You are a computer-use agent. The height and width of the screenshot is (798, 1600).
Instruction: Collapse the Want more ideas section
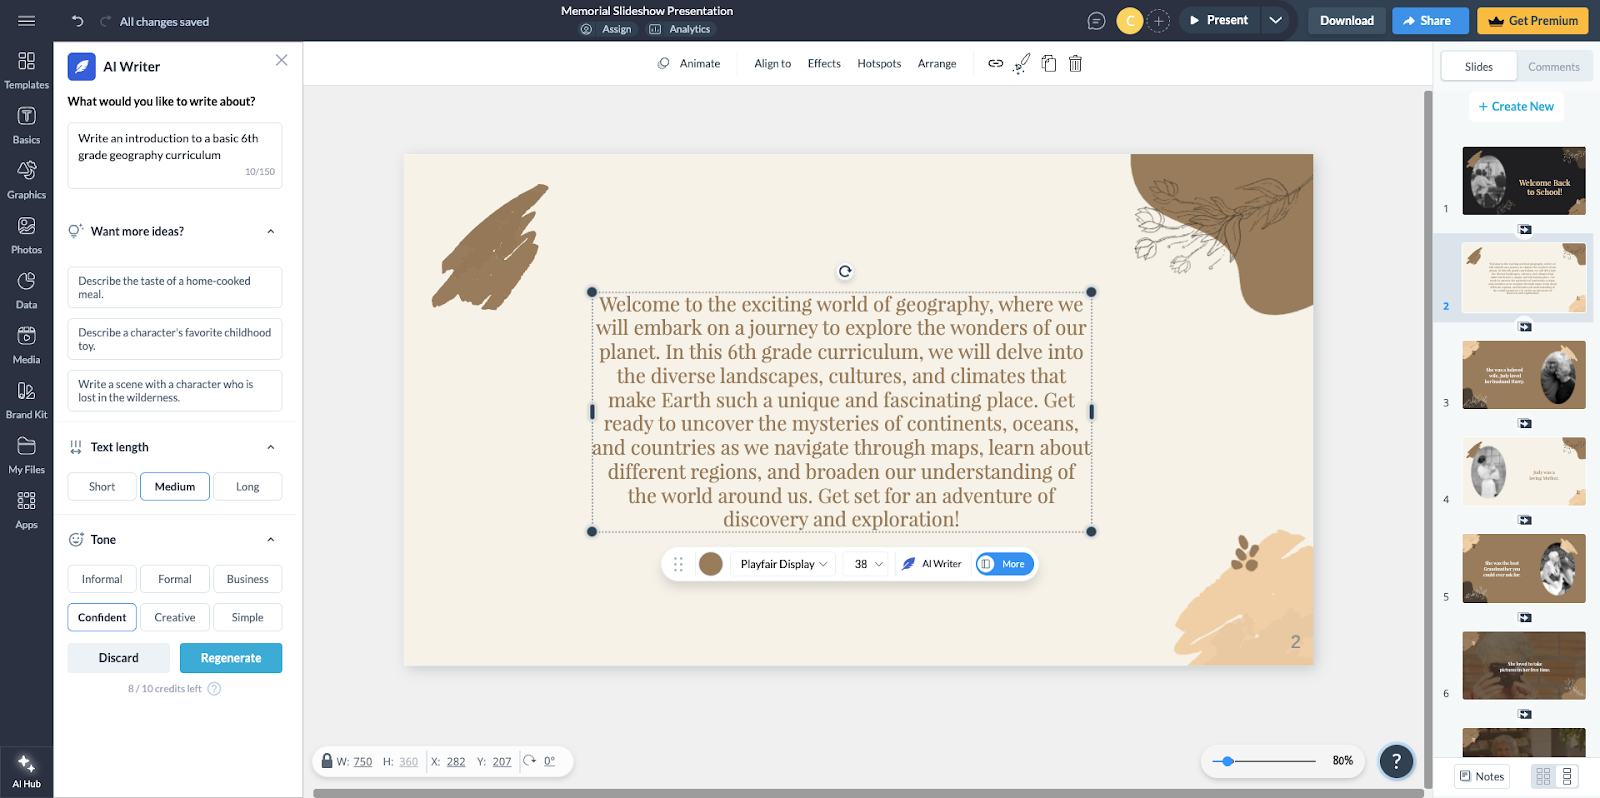point(270,231)
